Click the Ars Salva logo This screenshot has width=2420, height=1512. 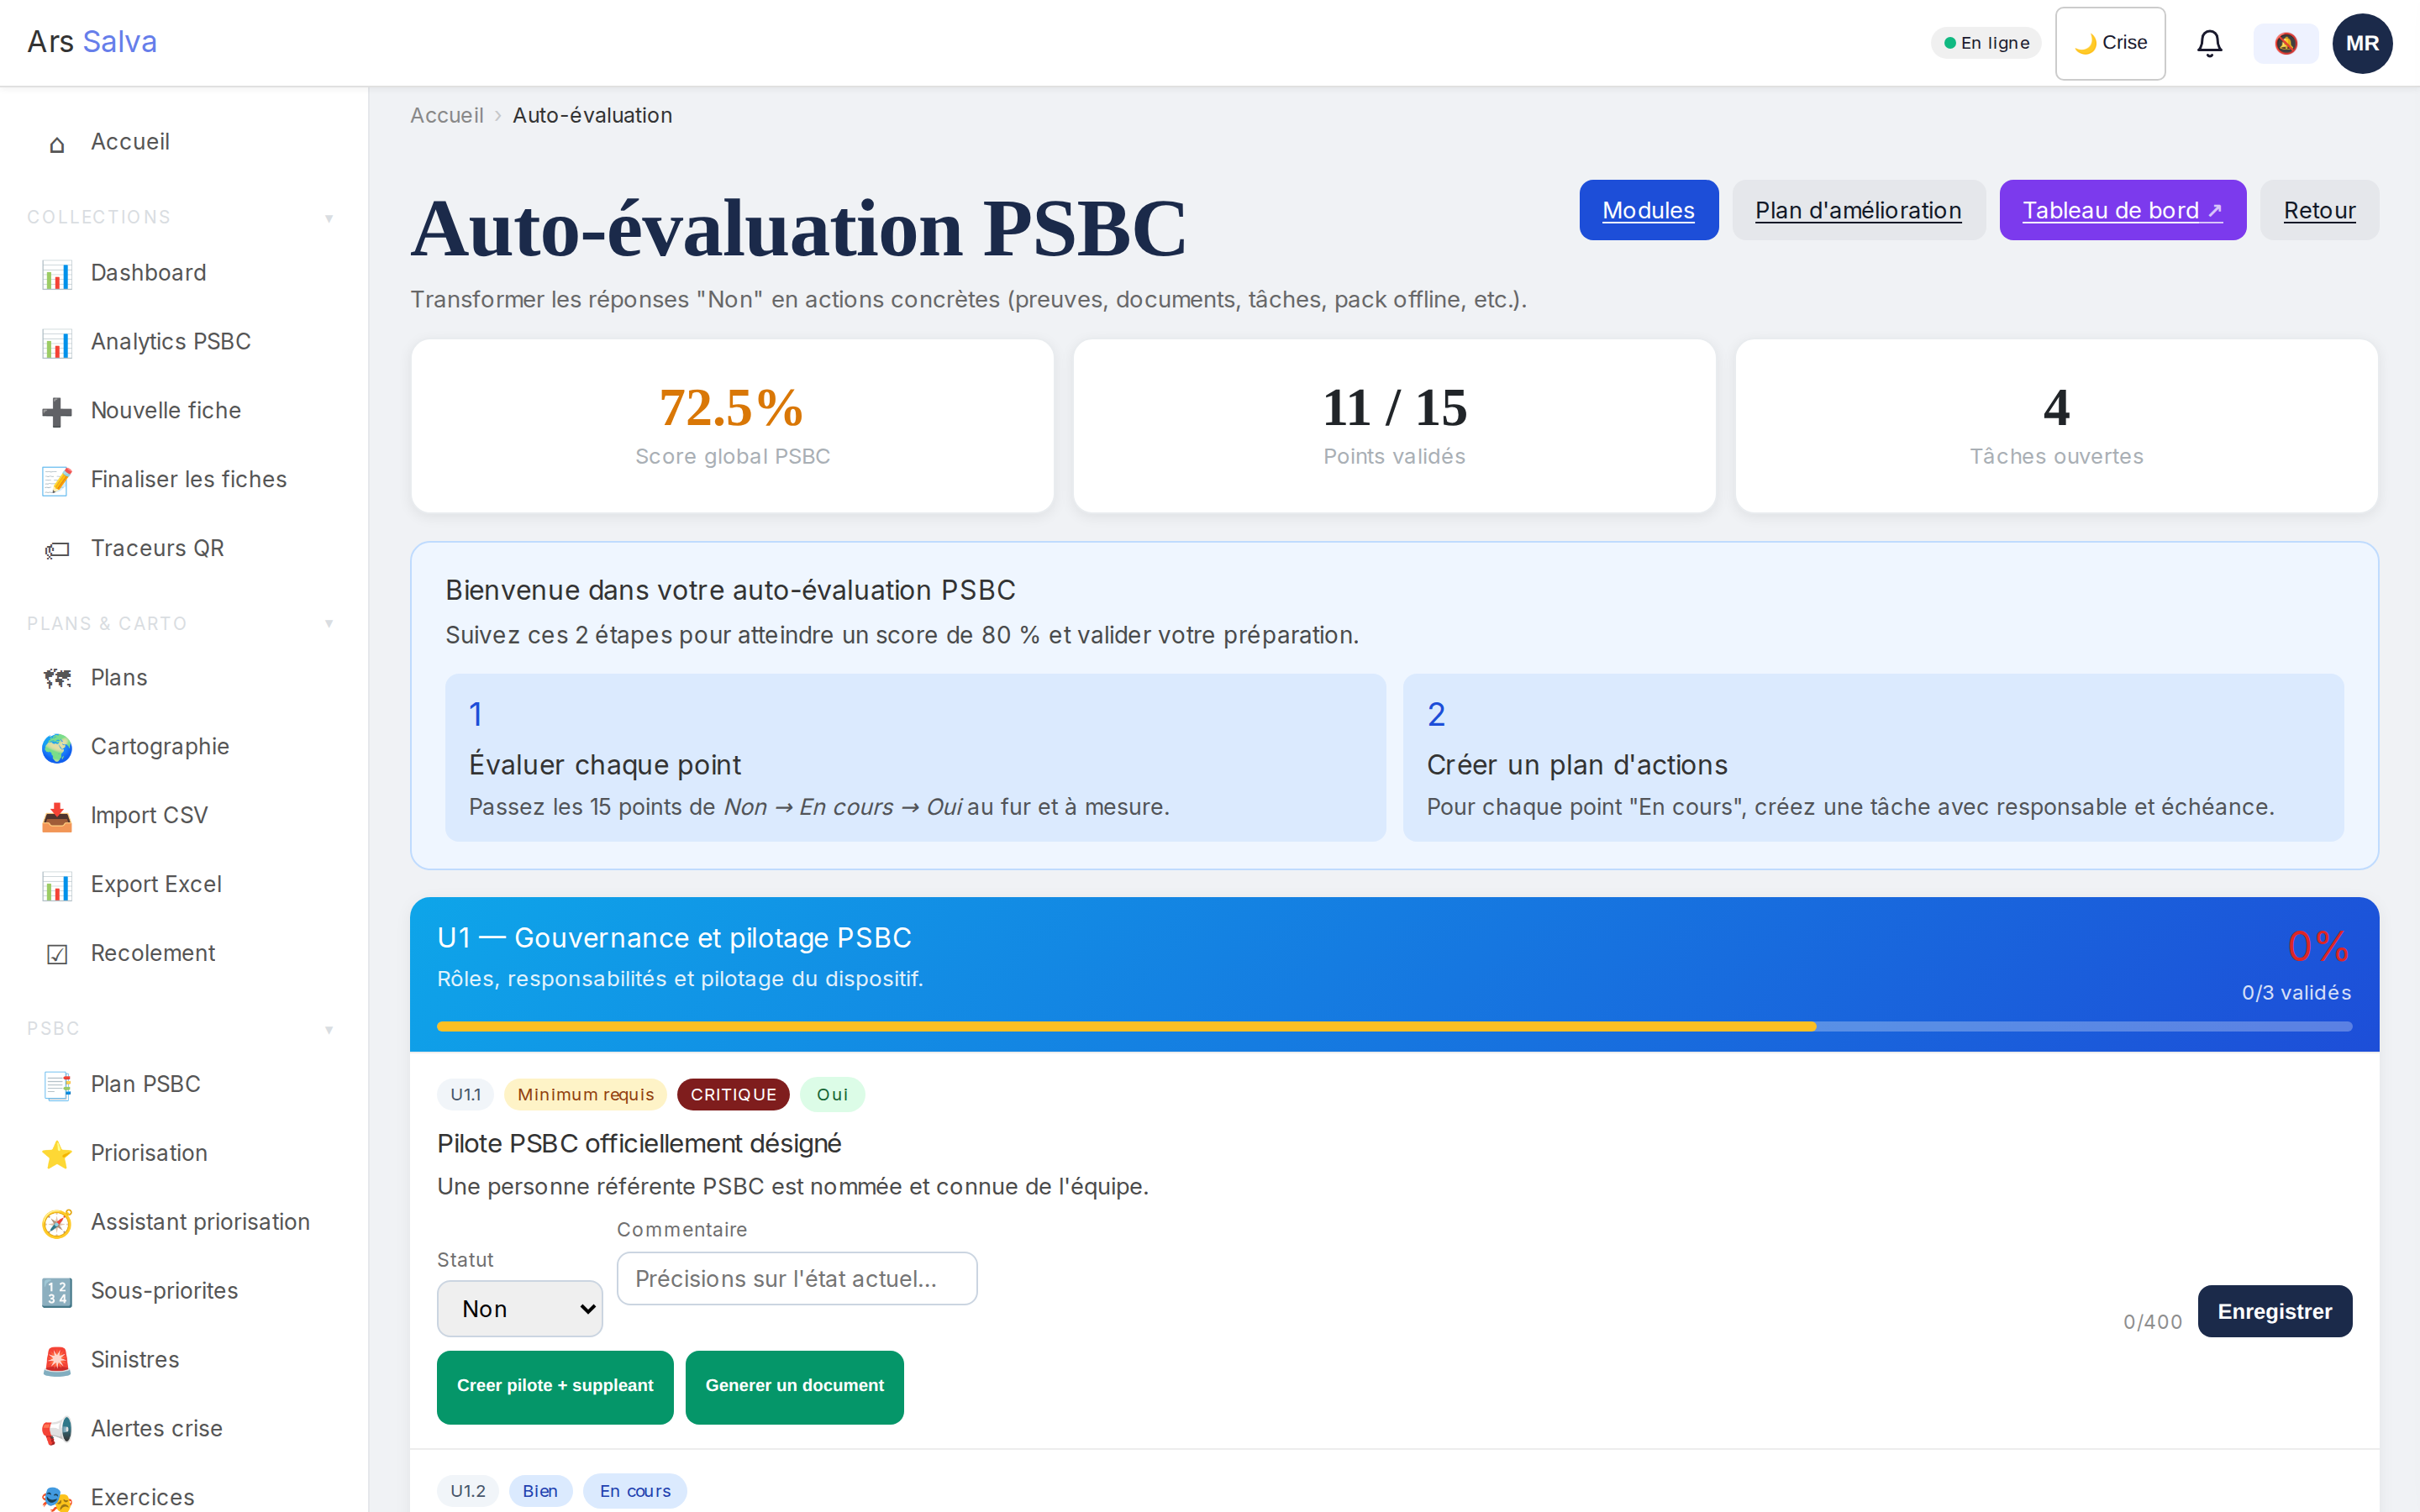coord(92,41)
